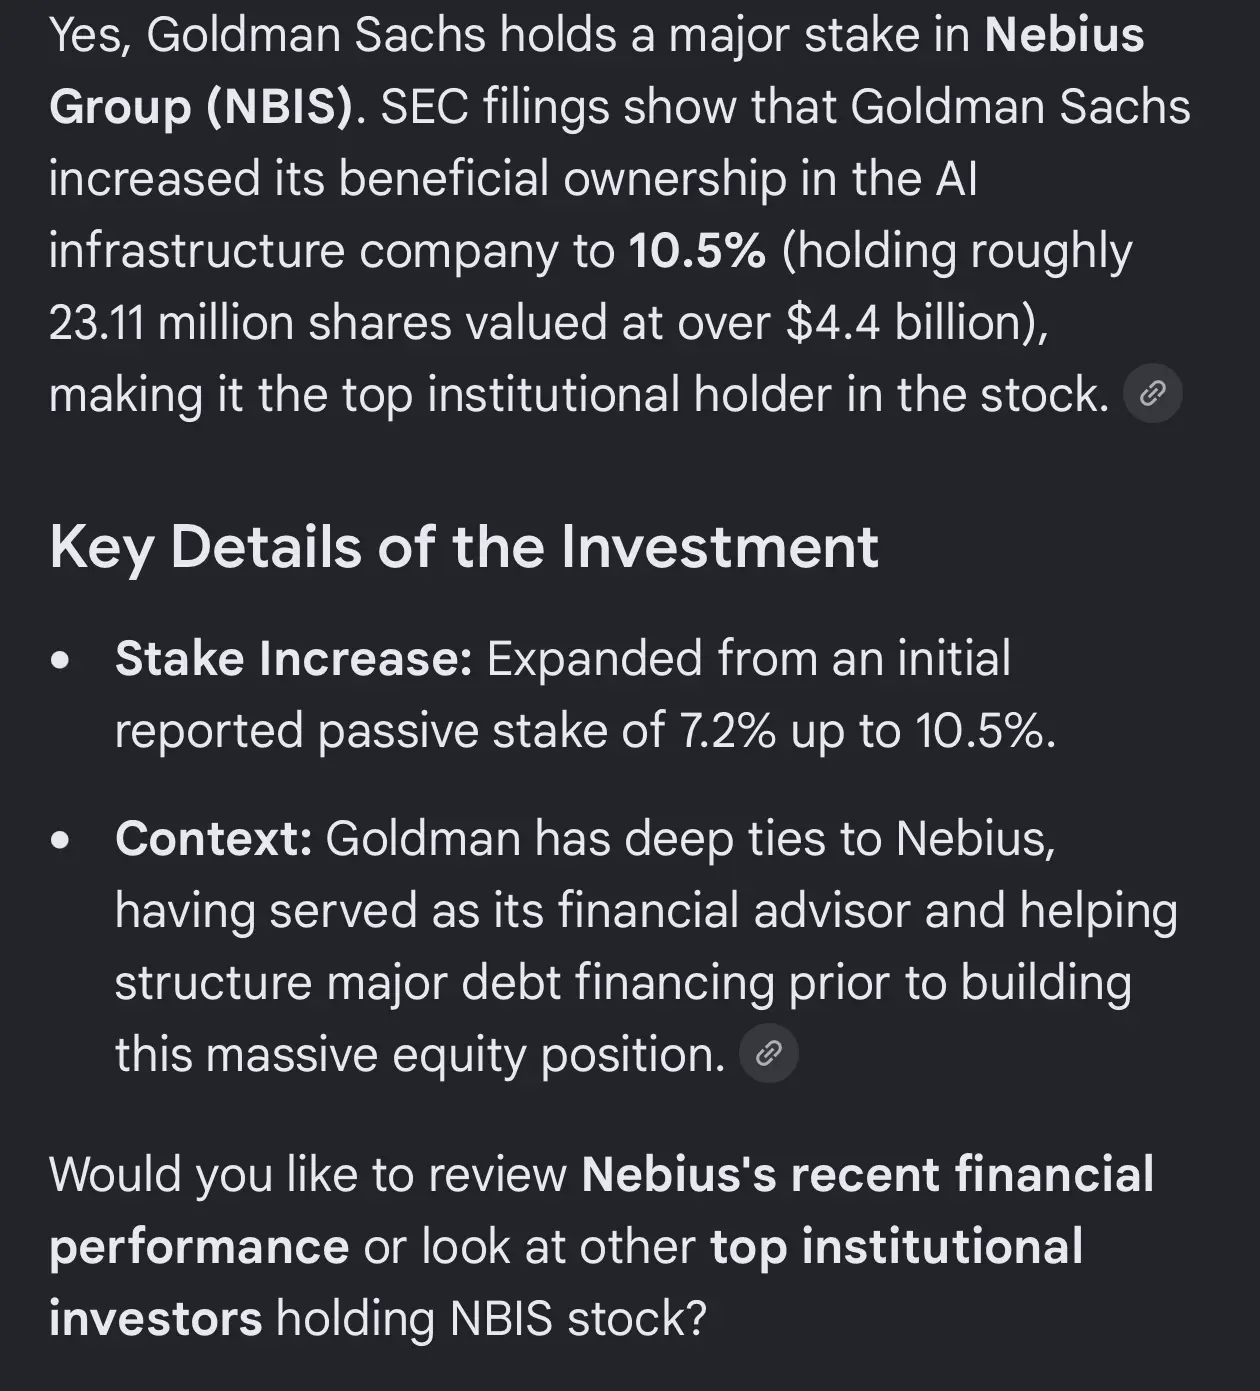Click the '7.2% up to 10.5%' text

point(861,731)
